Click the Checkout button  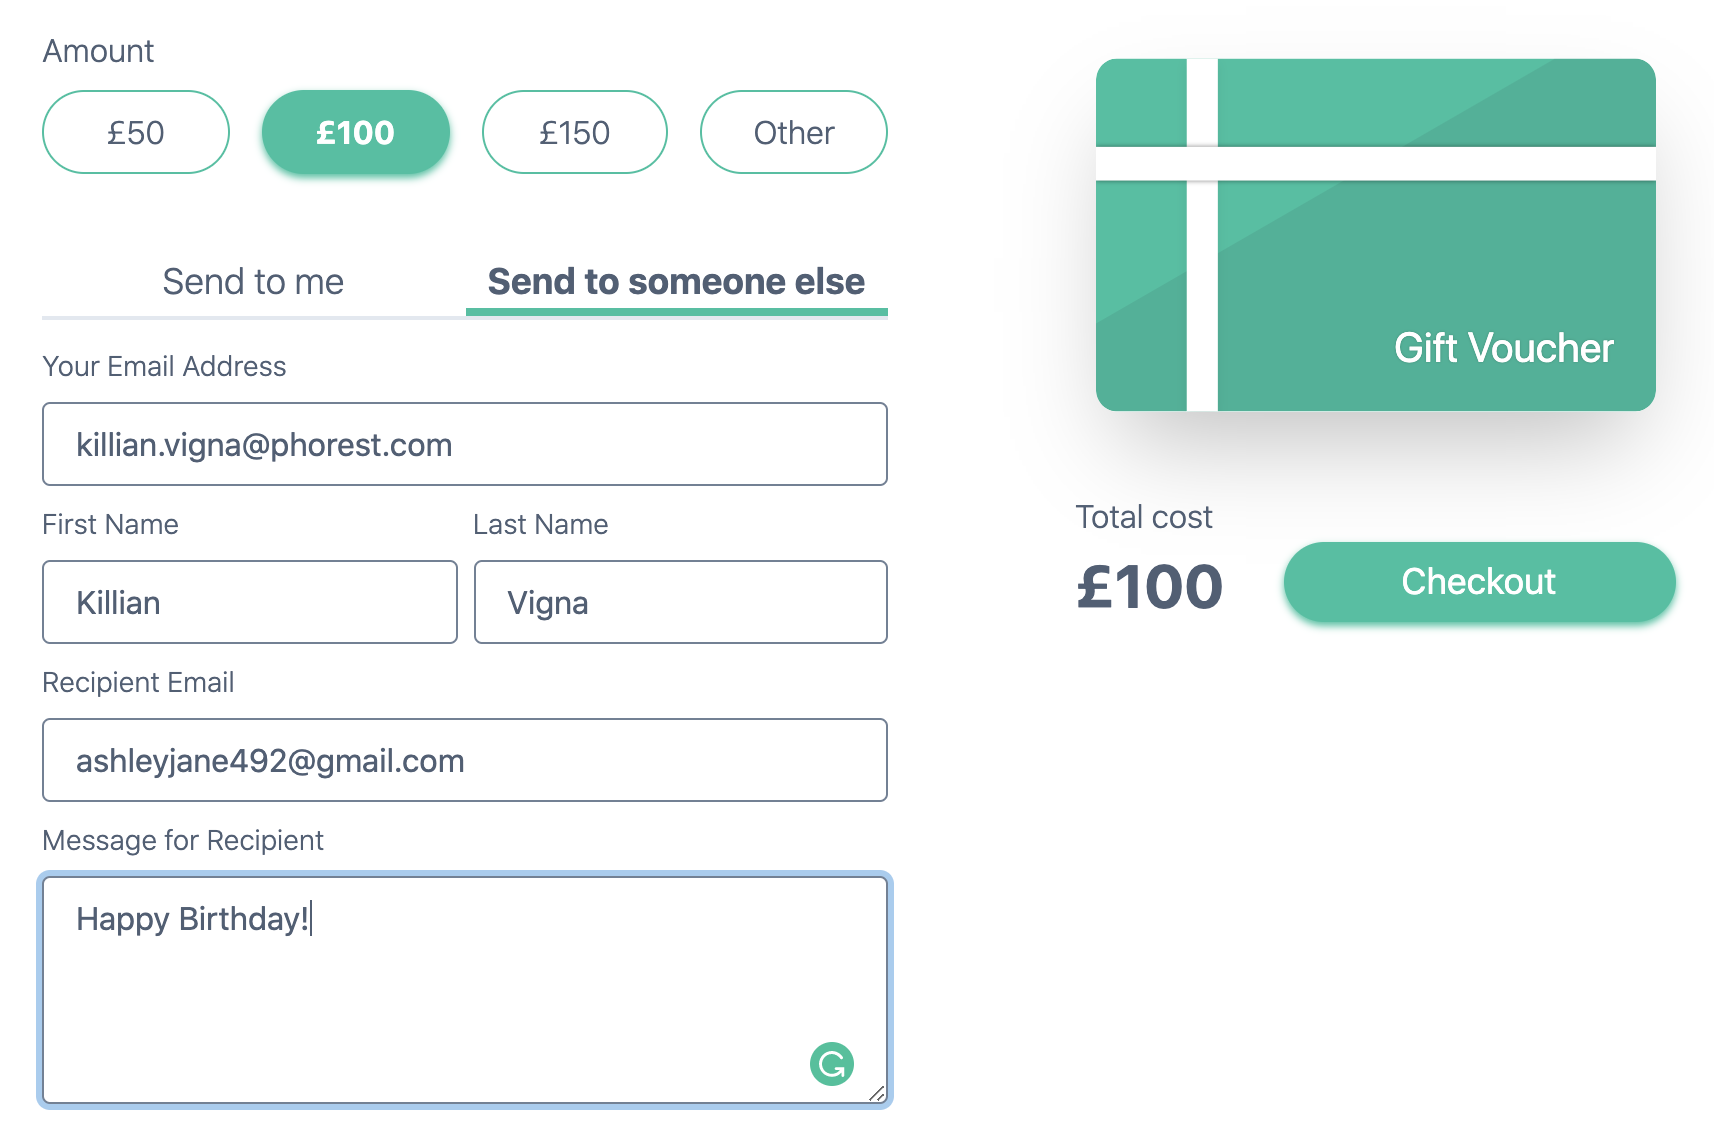point(1480,582)
